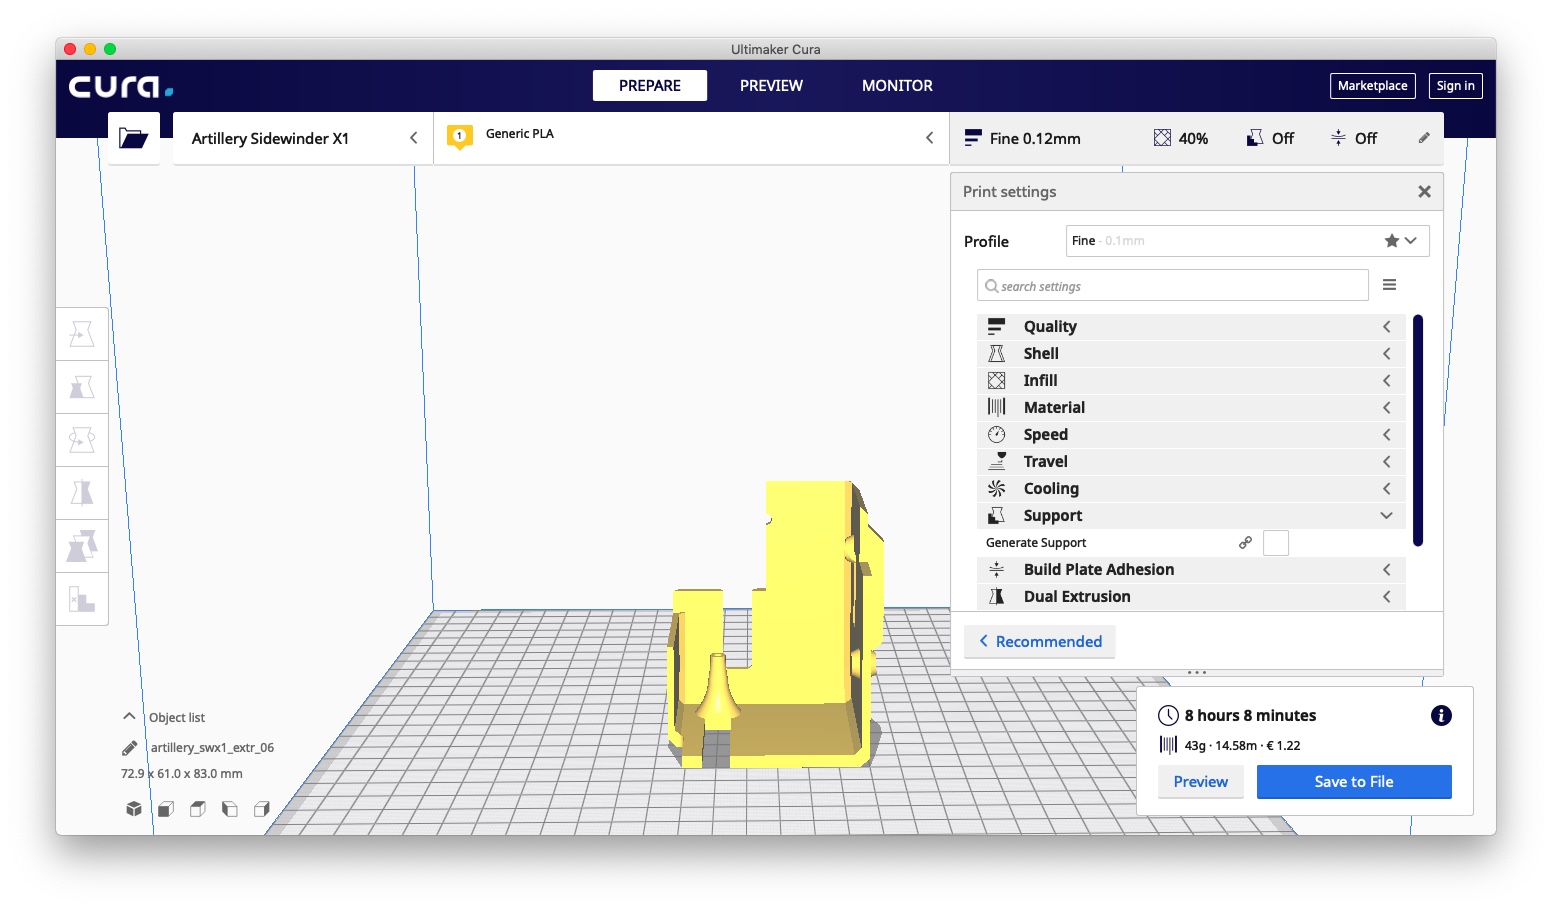Screen dimensions: 1552x909
Task: Click the Fine 0.12mm profile summary
Action: pyautogui.click(x=1023, y=138)
